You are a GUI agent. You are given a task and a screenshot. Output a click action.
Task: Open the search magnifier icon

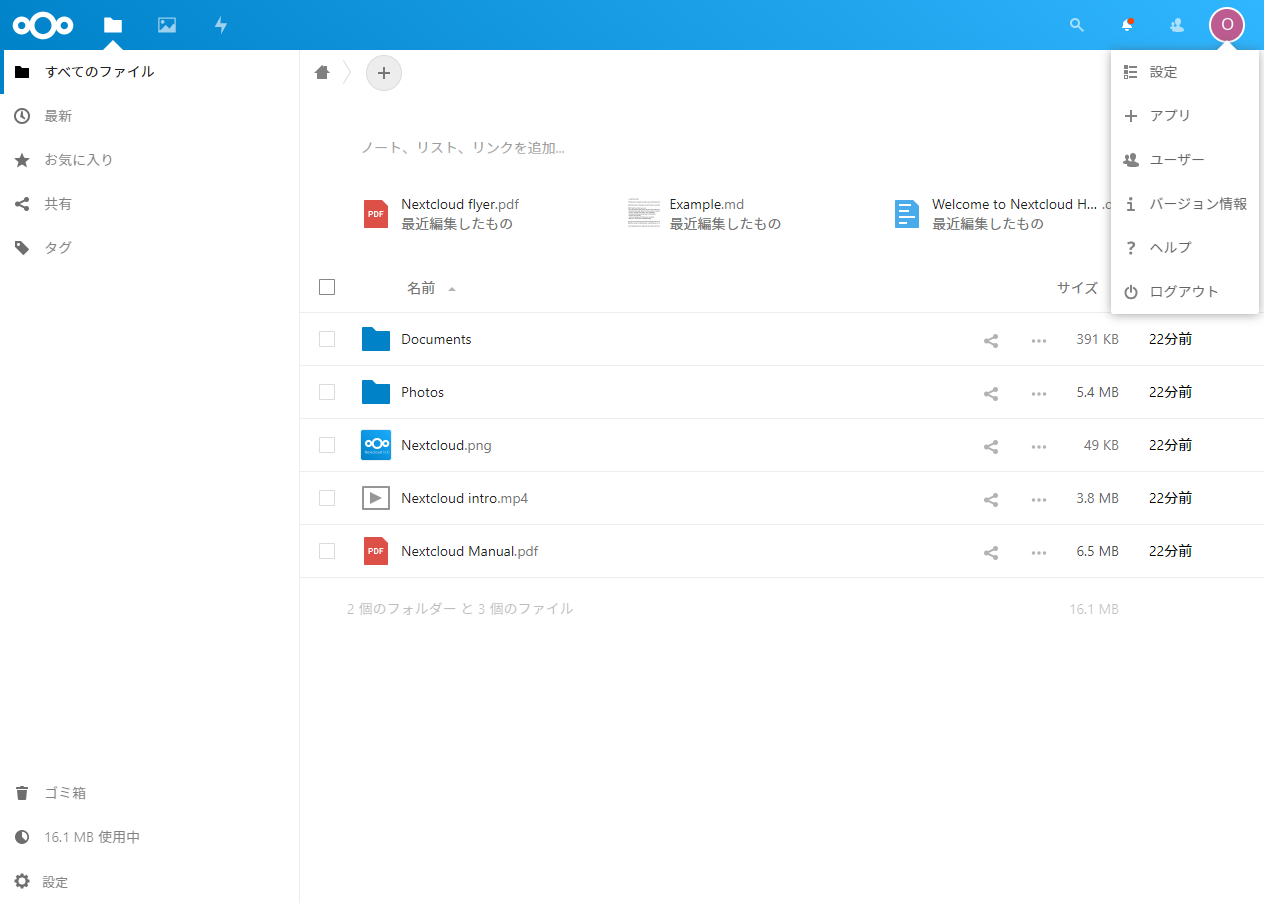click(1077, 25)
